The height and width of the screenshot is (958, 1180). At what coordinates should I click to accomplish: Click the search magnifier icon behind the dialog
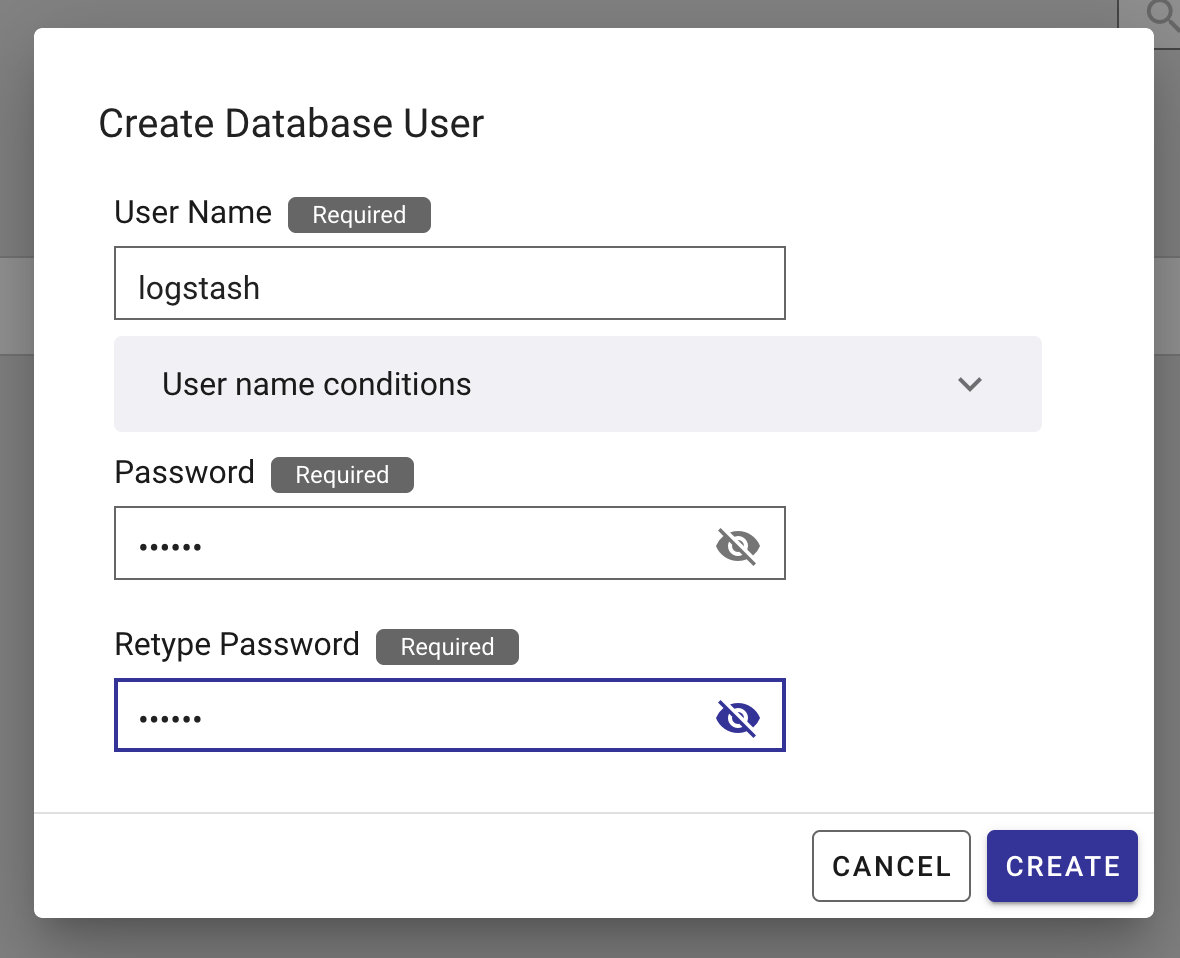click(1160, 14)
